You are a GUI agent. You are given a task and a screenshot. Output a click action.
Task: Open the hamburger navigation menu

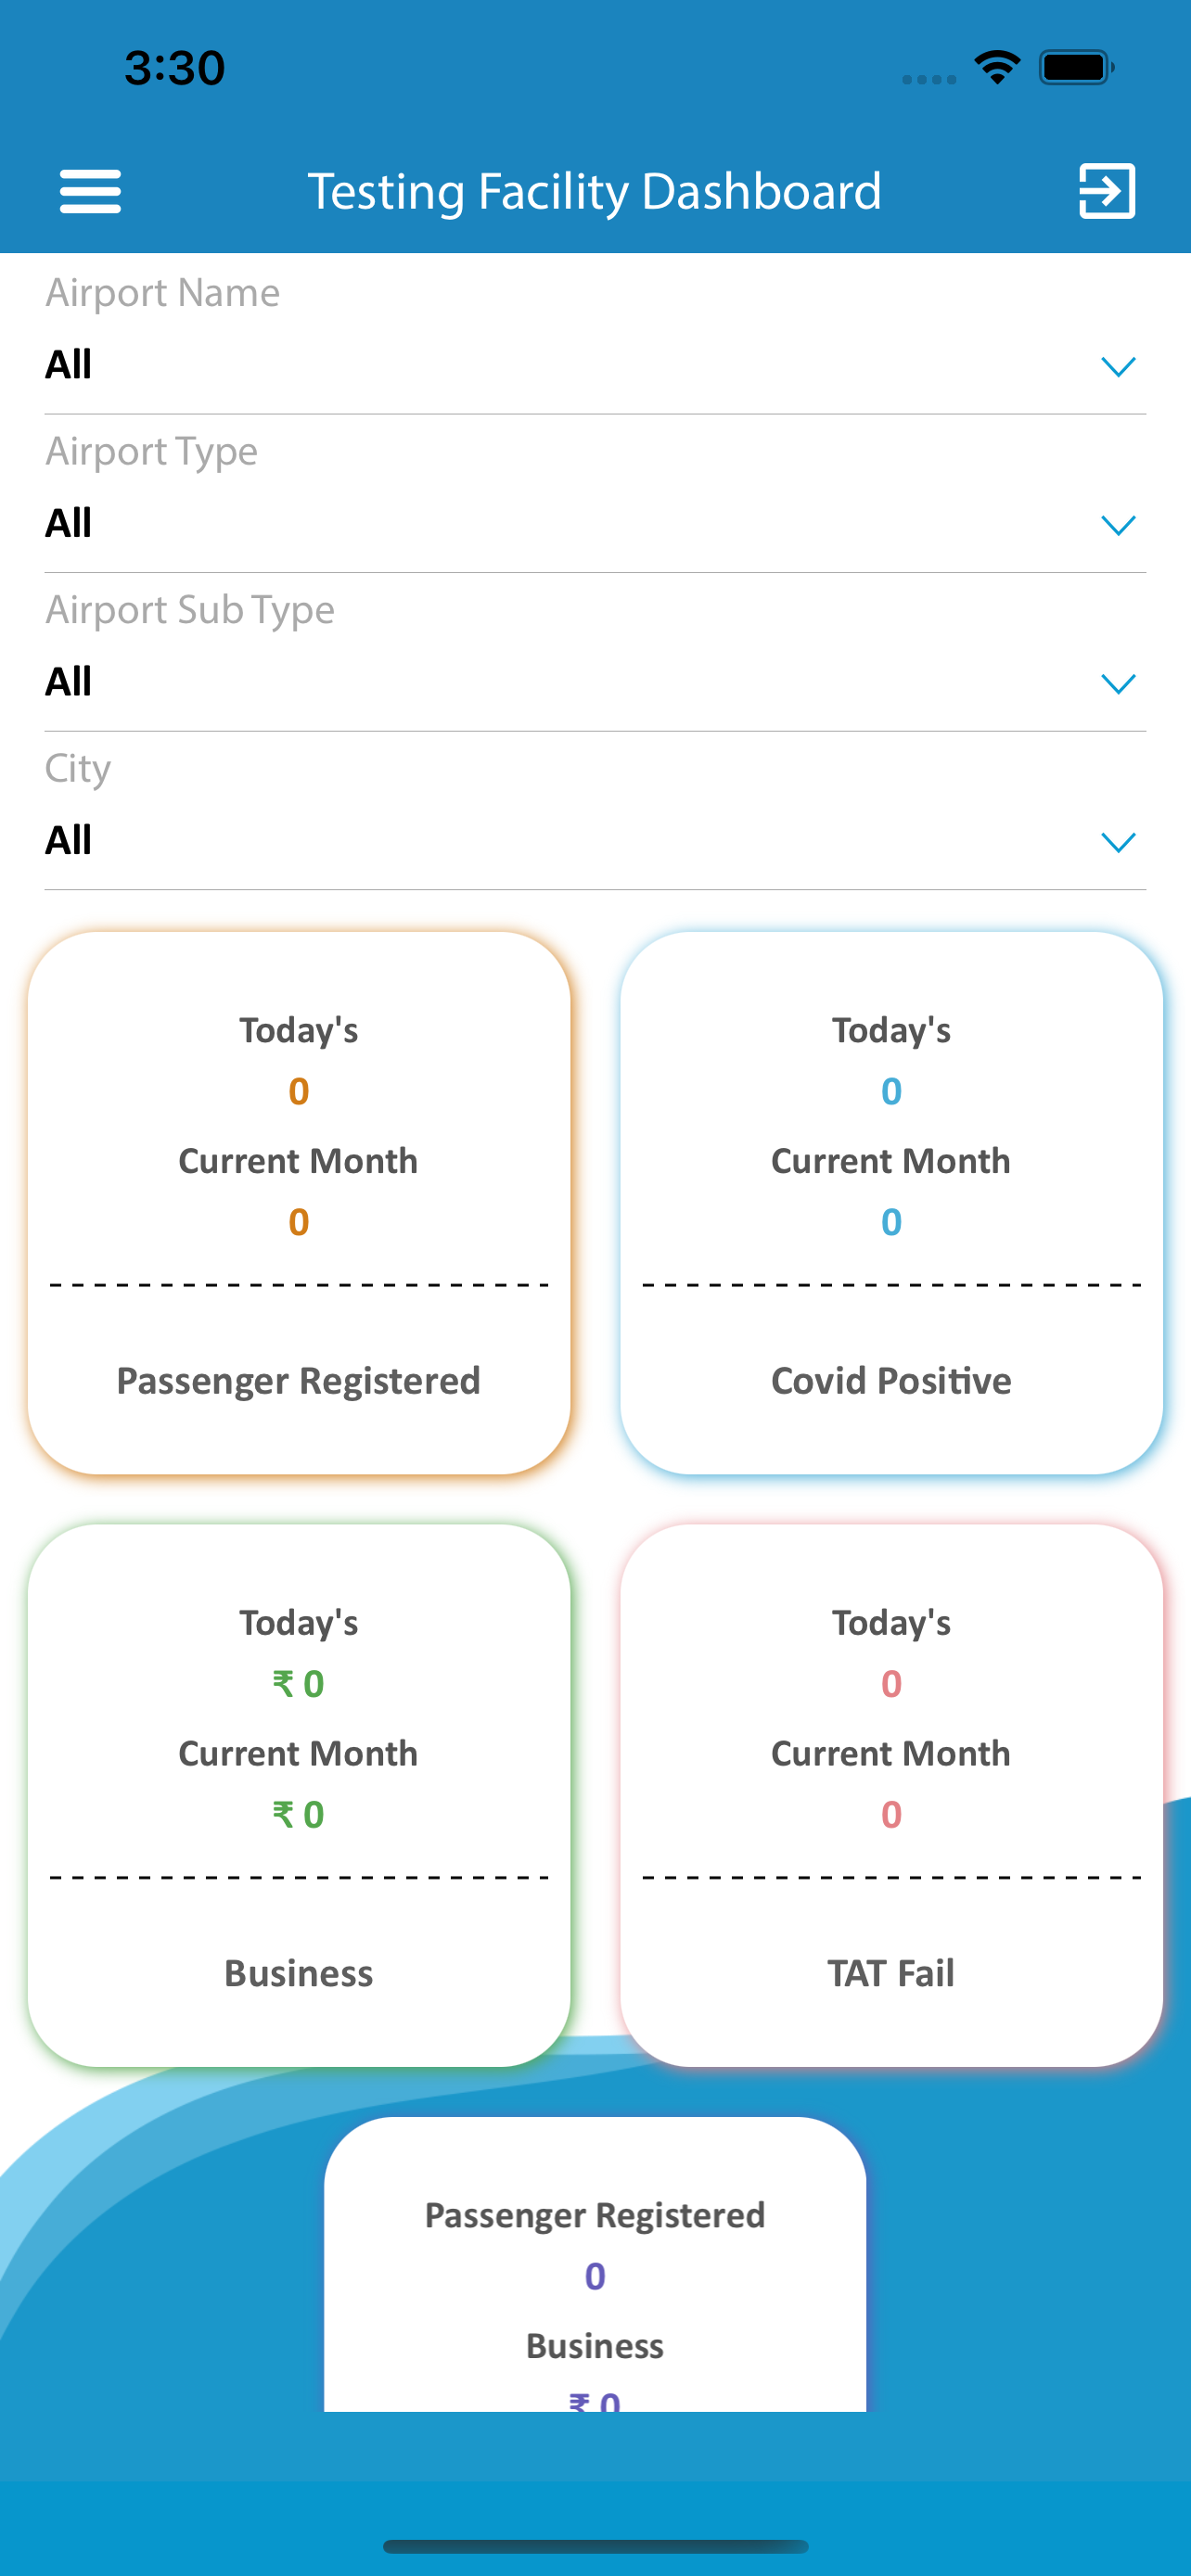[x=90, y=191]
